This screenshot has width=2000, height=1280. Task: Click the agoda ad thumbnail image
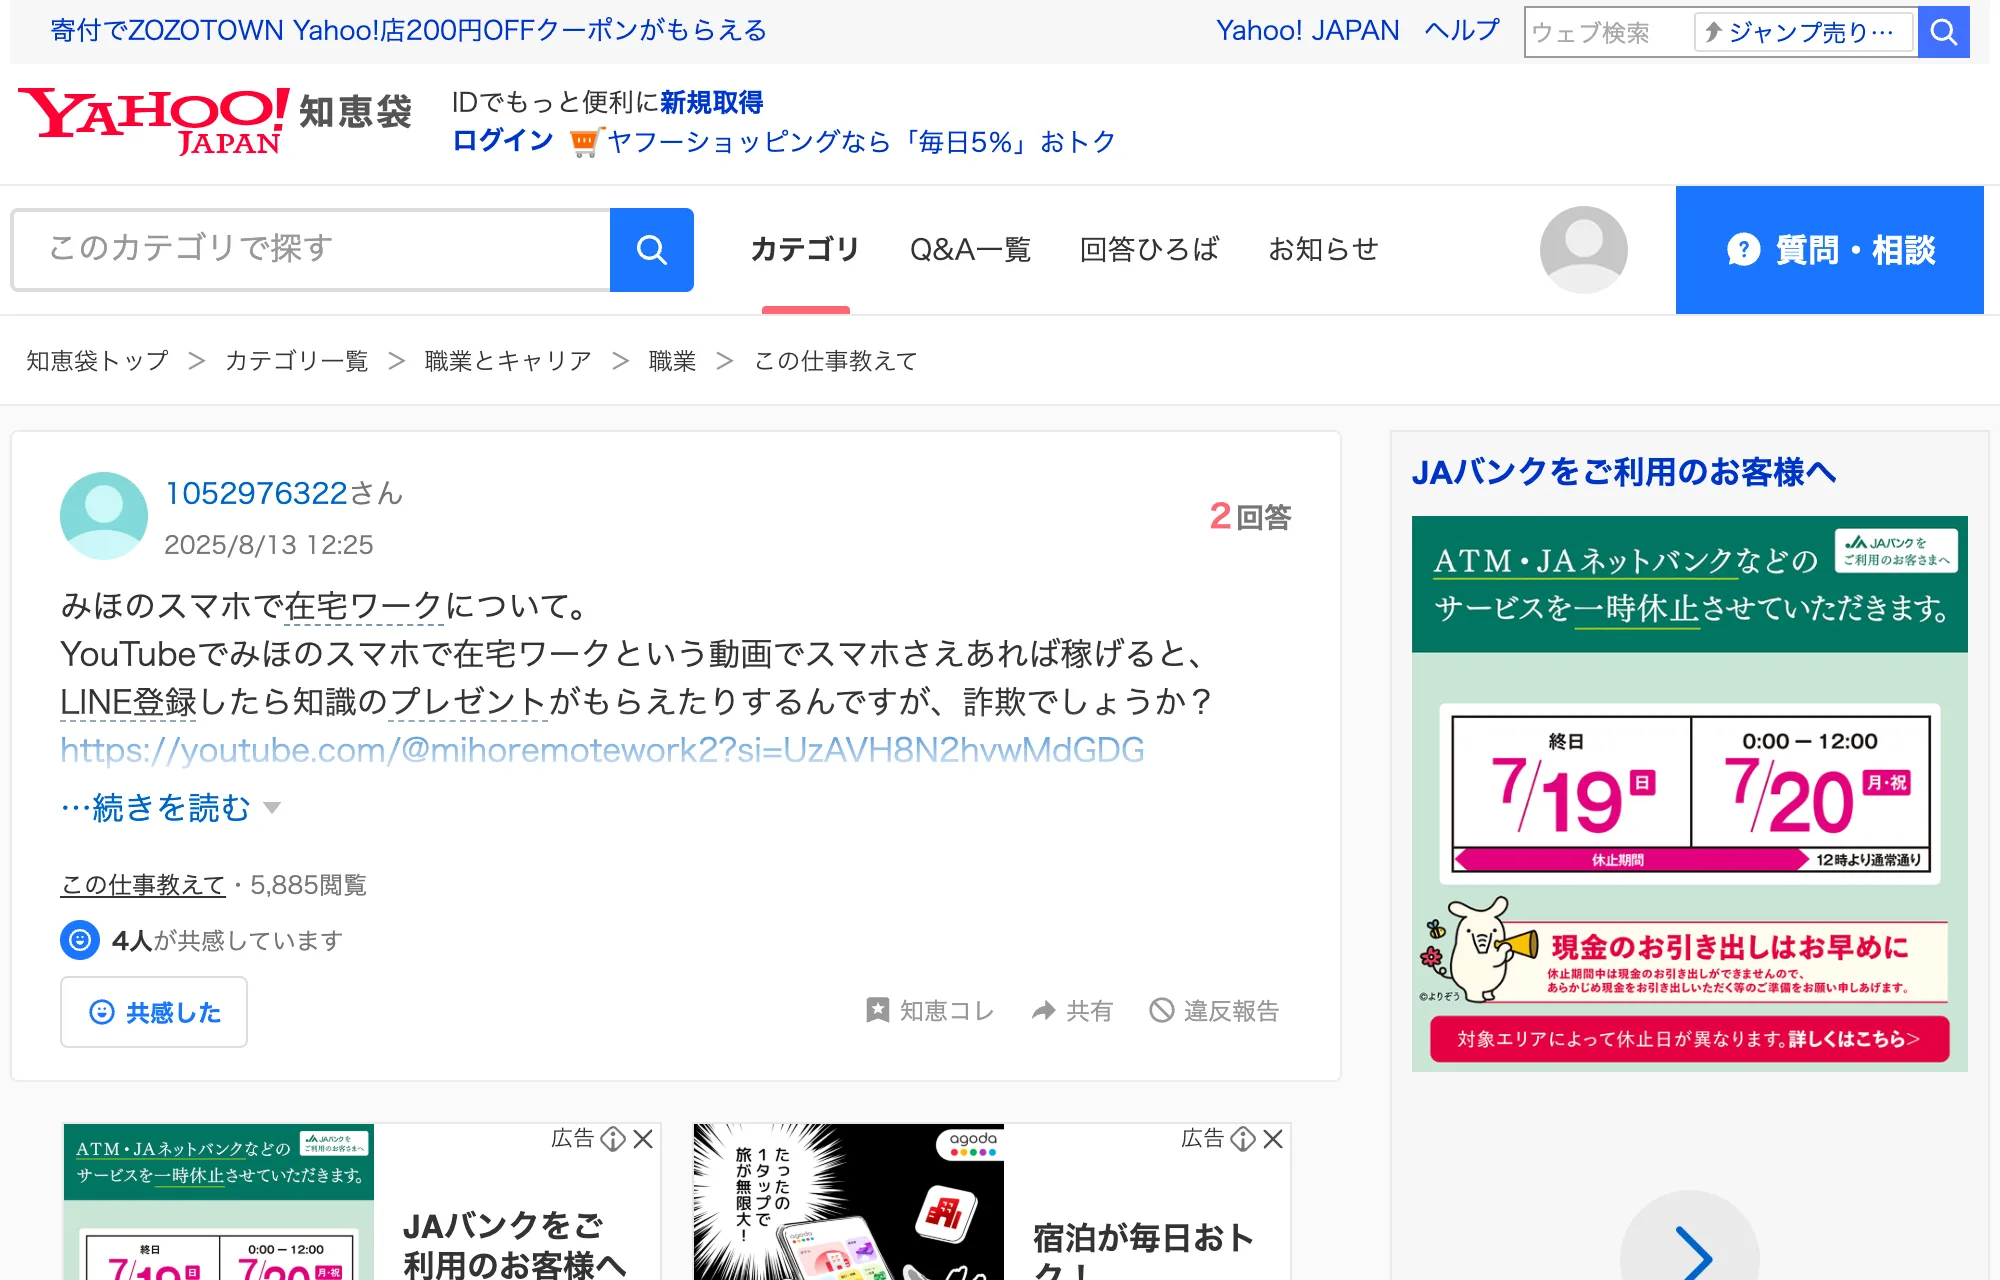tap(849, 1202)
